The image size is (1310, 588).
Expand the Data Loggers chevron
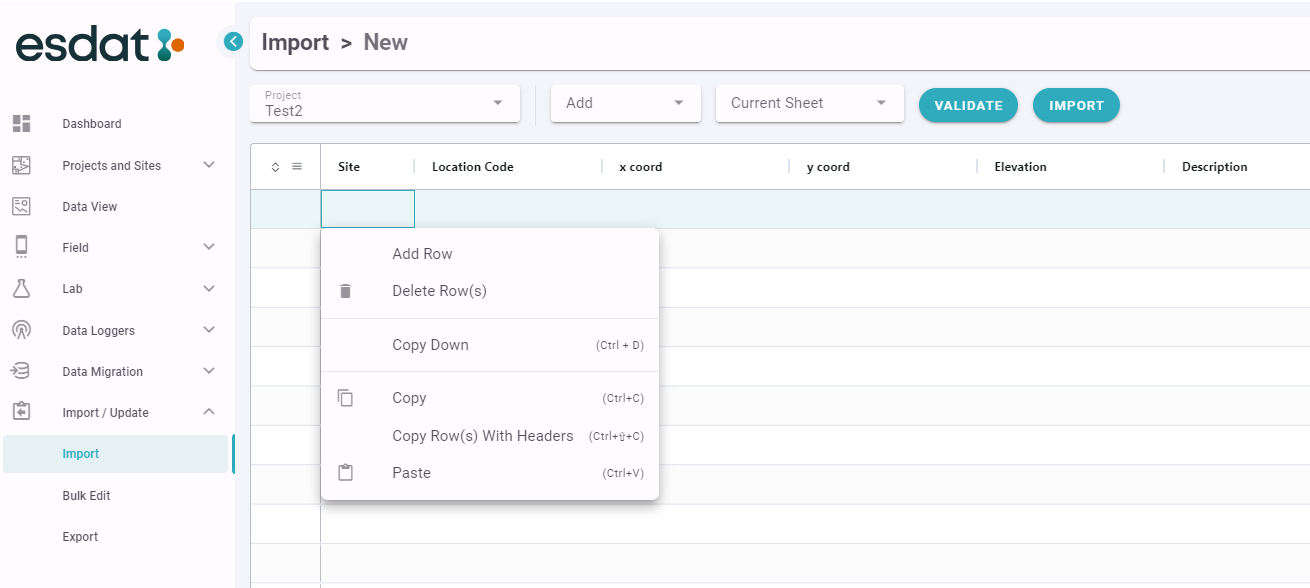click(x=209, y=330)
